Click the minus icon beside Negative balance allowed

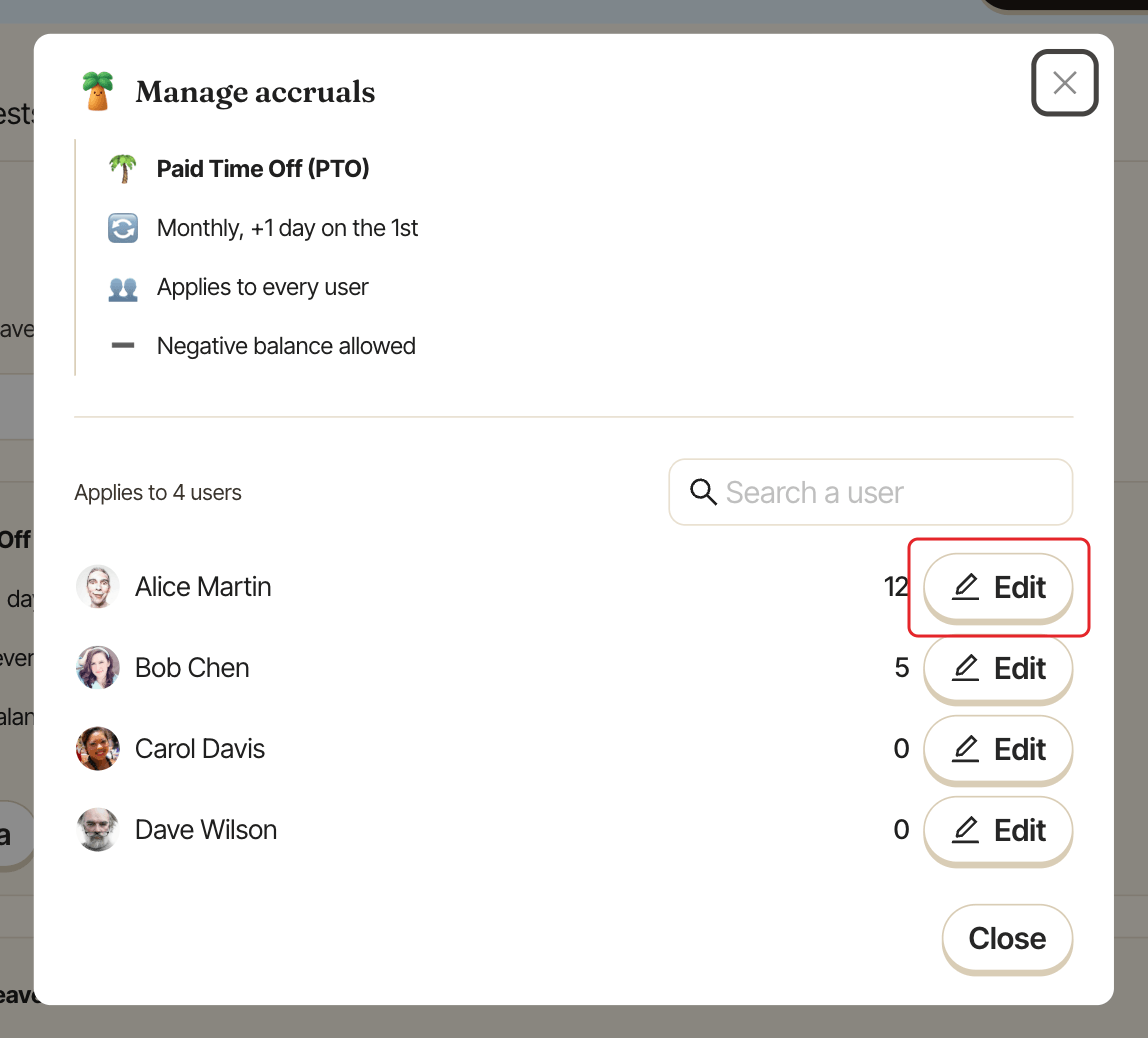tap(123, 346)
